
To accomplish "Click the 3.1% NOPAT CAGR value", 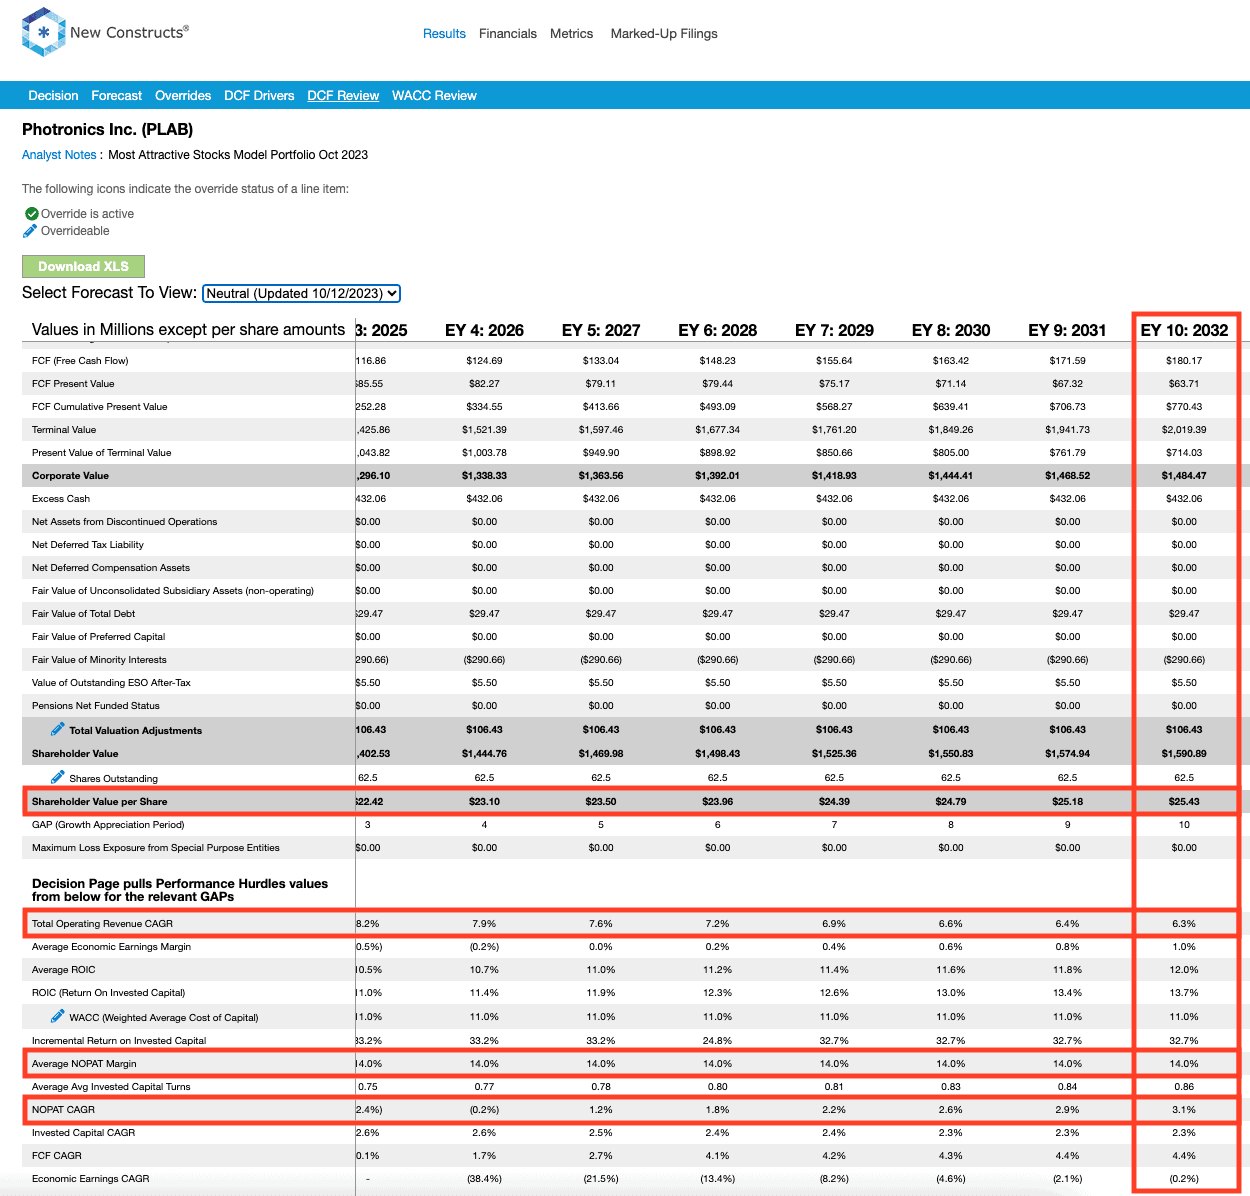I will click(1184, 1110).
